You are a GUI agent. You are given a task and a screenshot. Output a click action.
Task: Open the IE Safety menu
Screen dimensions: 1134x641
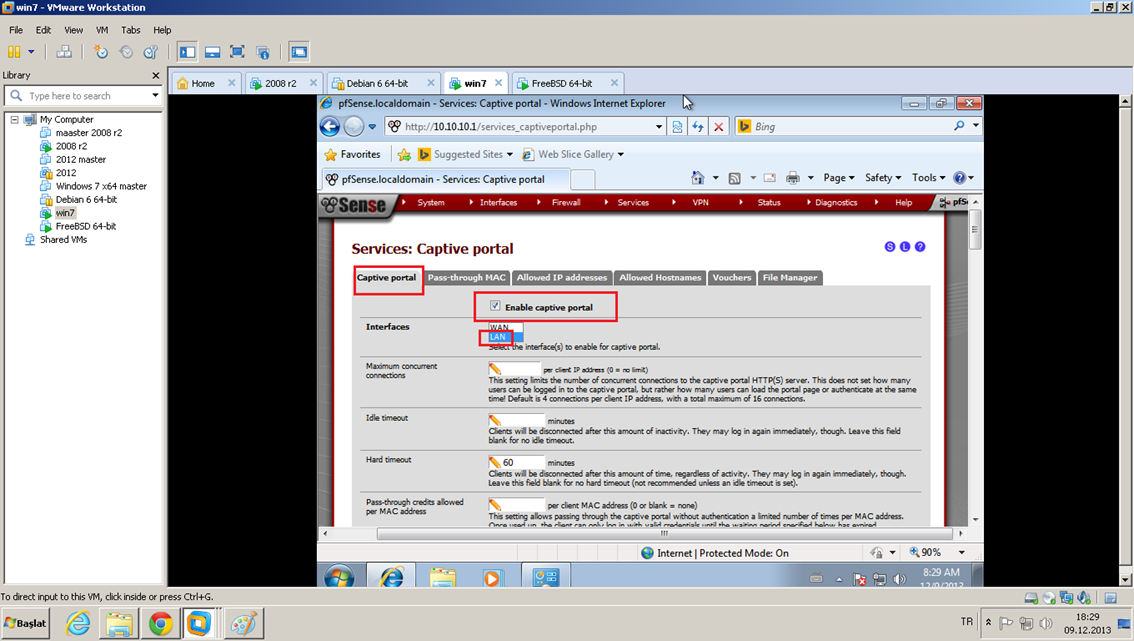883,178
